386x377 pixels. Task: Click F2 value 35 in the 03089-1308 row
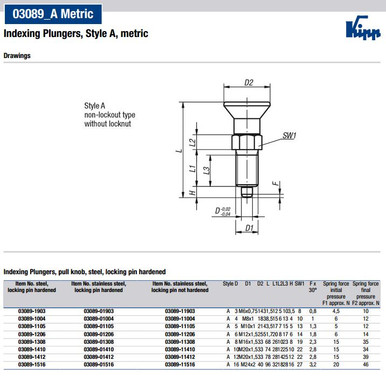pos(366,342)
